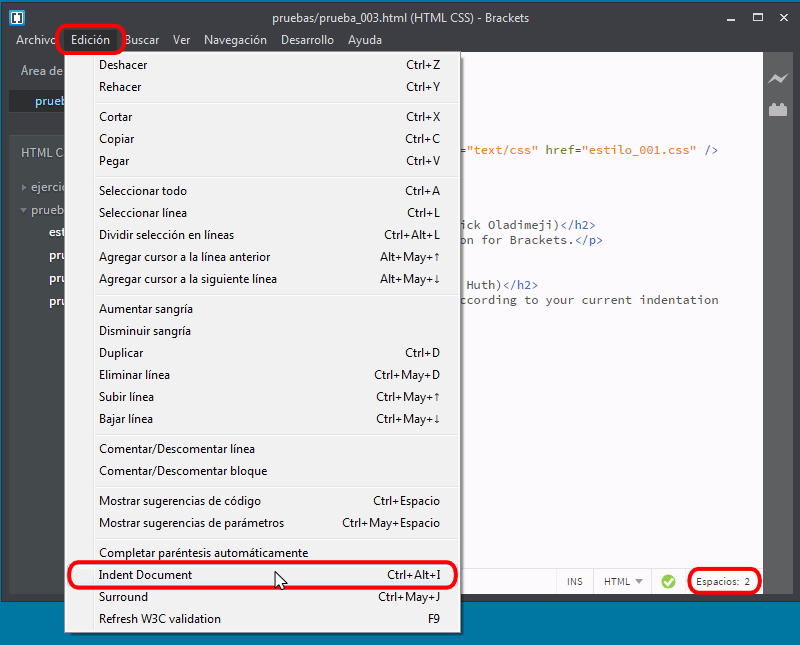Select Duplicar menu entry

coord(263,353)
